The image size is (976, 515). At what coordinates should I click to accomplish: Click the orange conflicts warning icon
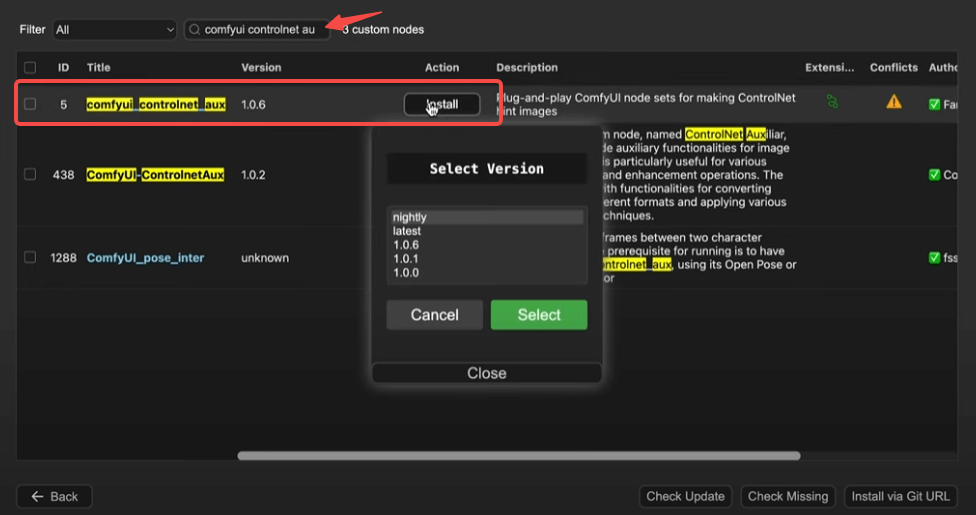click(893, 102)
